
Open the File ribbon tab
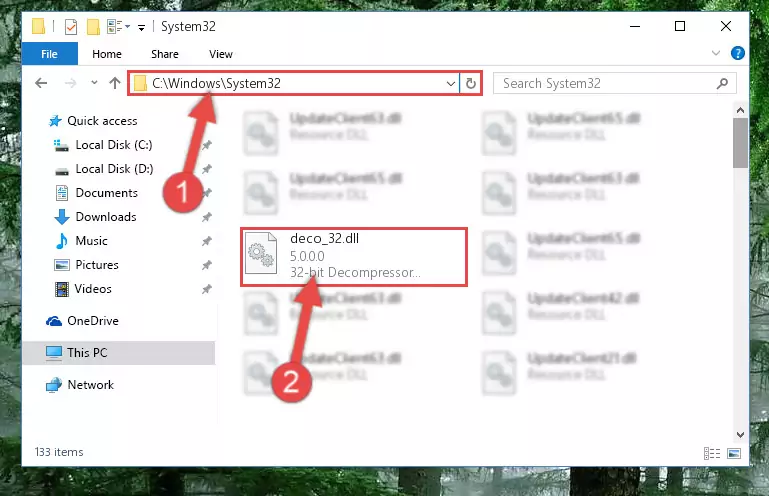point(50,53)
